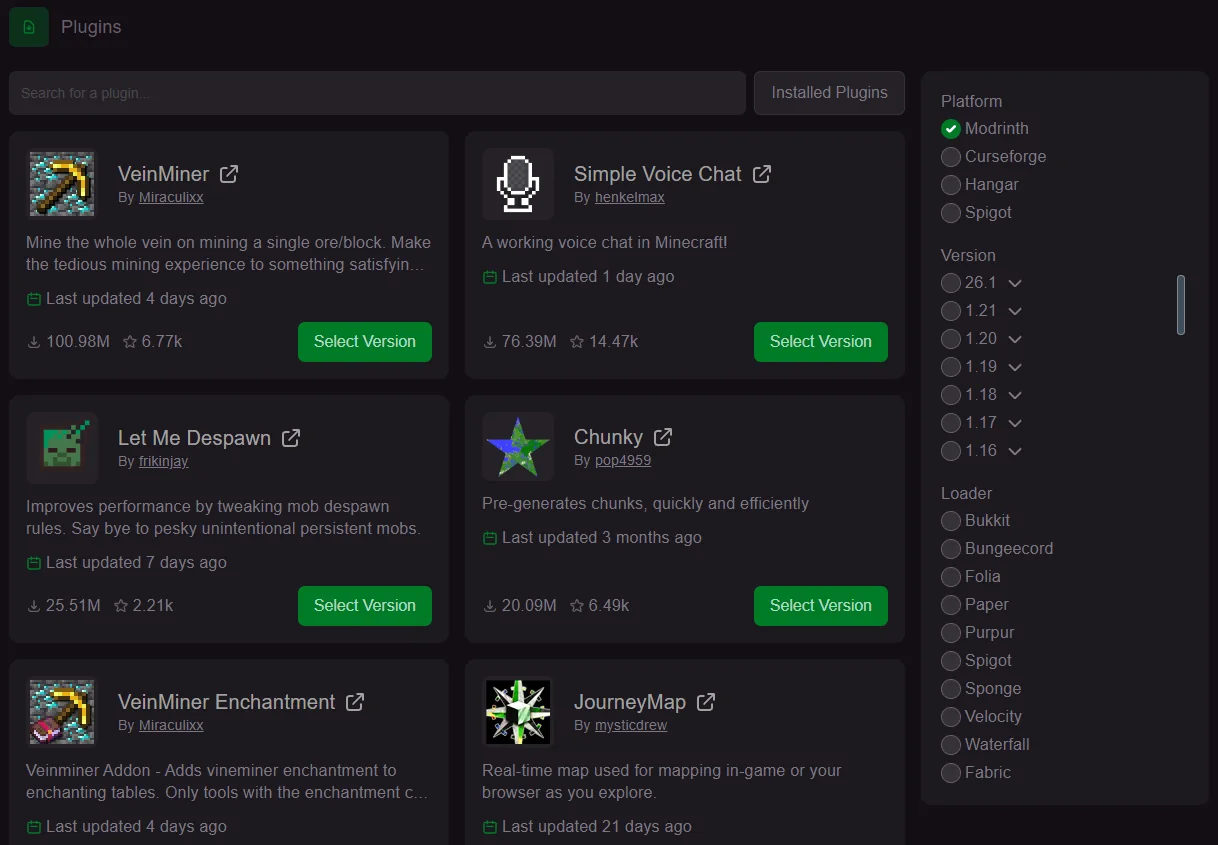
Task: Select the Folia loader
Action: [951, 577]
